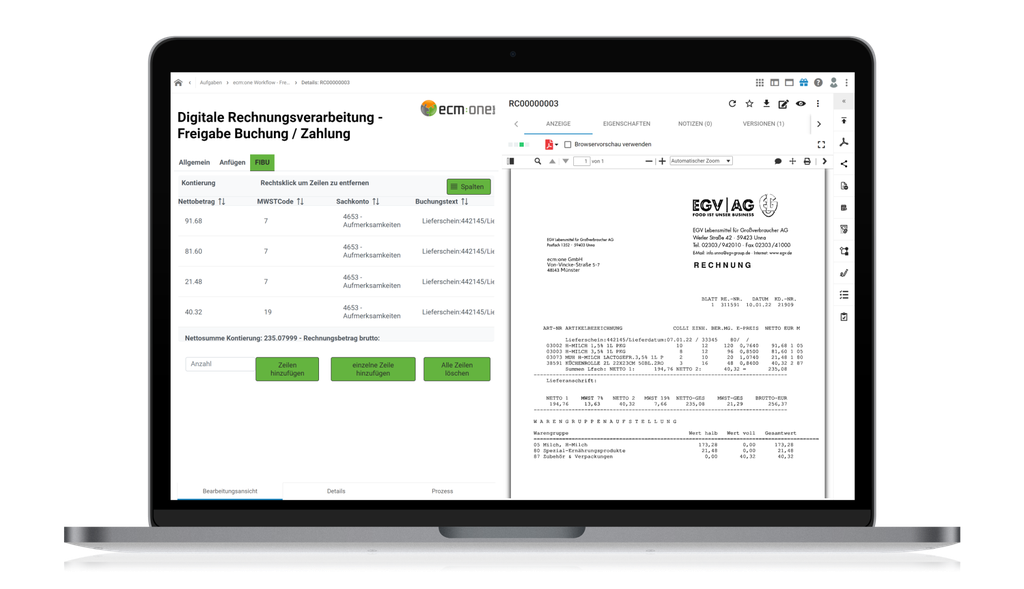Screen dimensions: 1024x589
Task: Download the document RC00000003
Action: (x=766, y=104)
